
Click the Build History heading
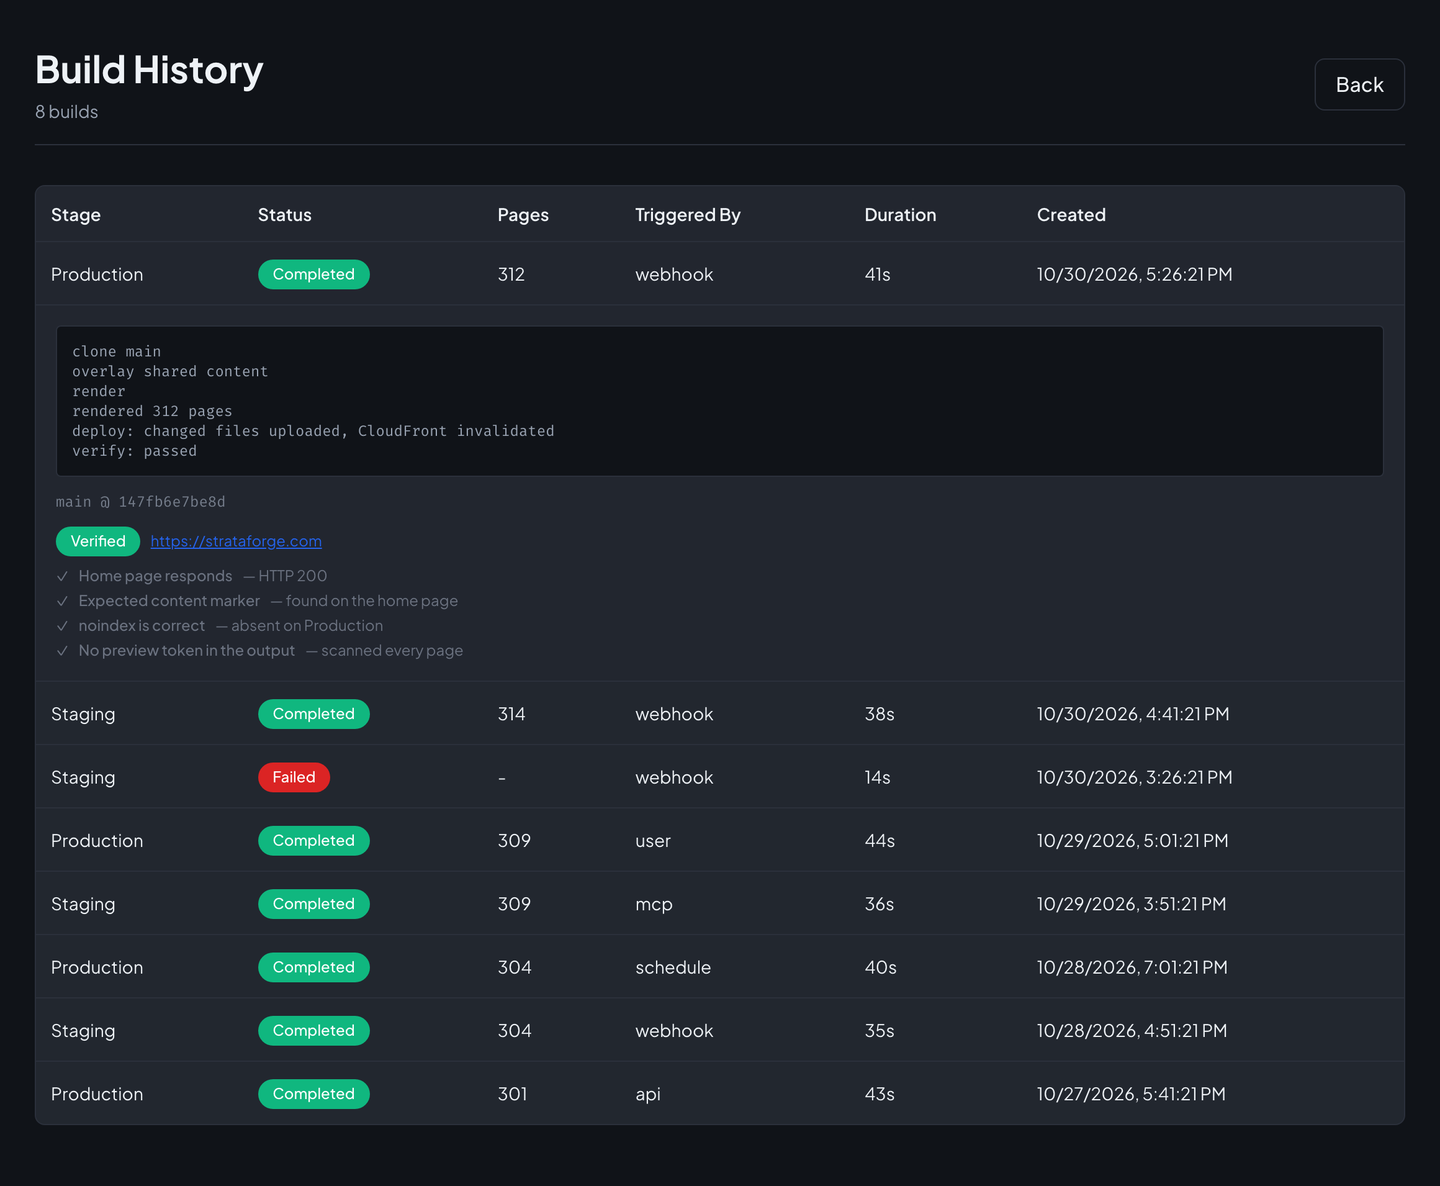click(x=149, y=70)
